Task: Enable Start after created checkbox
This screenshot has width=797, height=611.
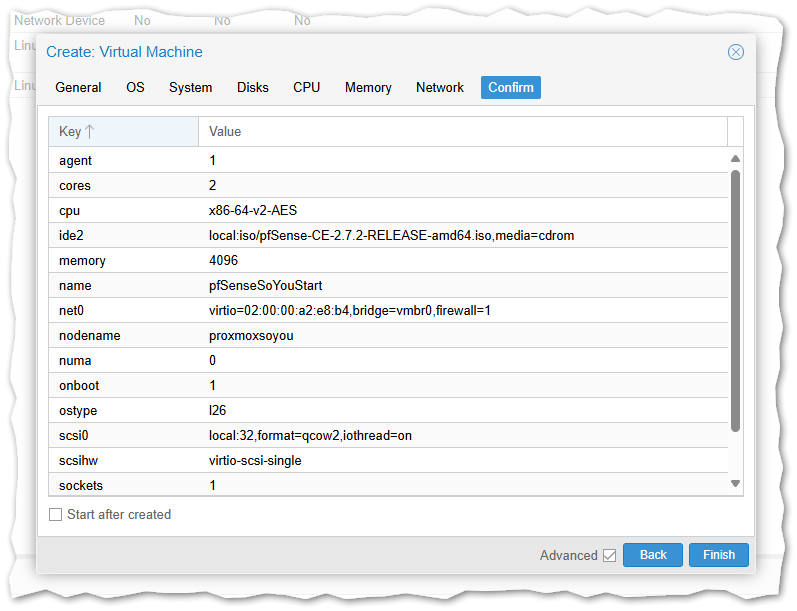Action: coord(56,515)
